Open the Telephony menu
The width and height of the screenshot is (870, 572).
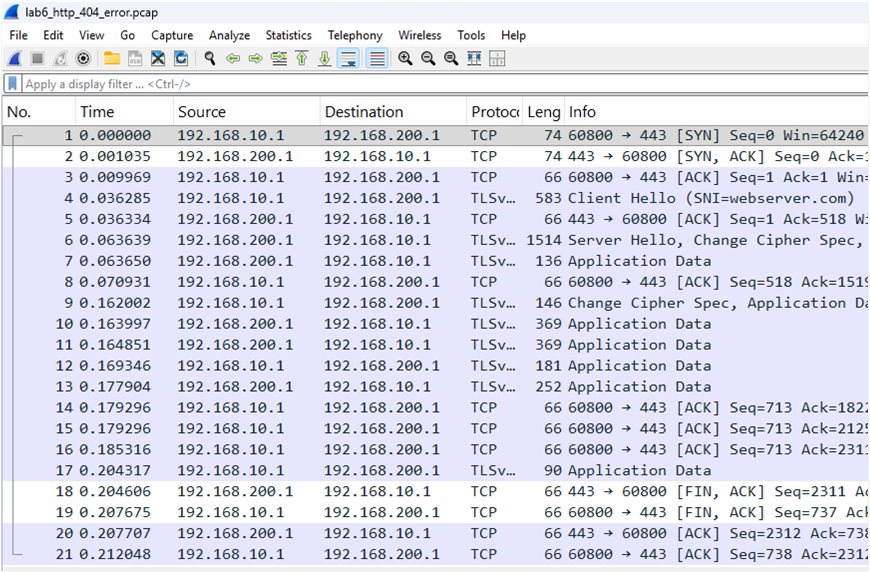(355, 35)
